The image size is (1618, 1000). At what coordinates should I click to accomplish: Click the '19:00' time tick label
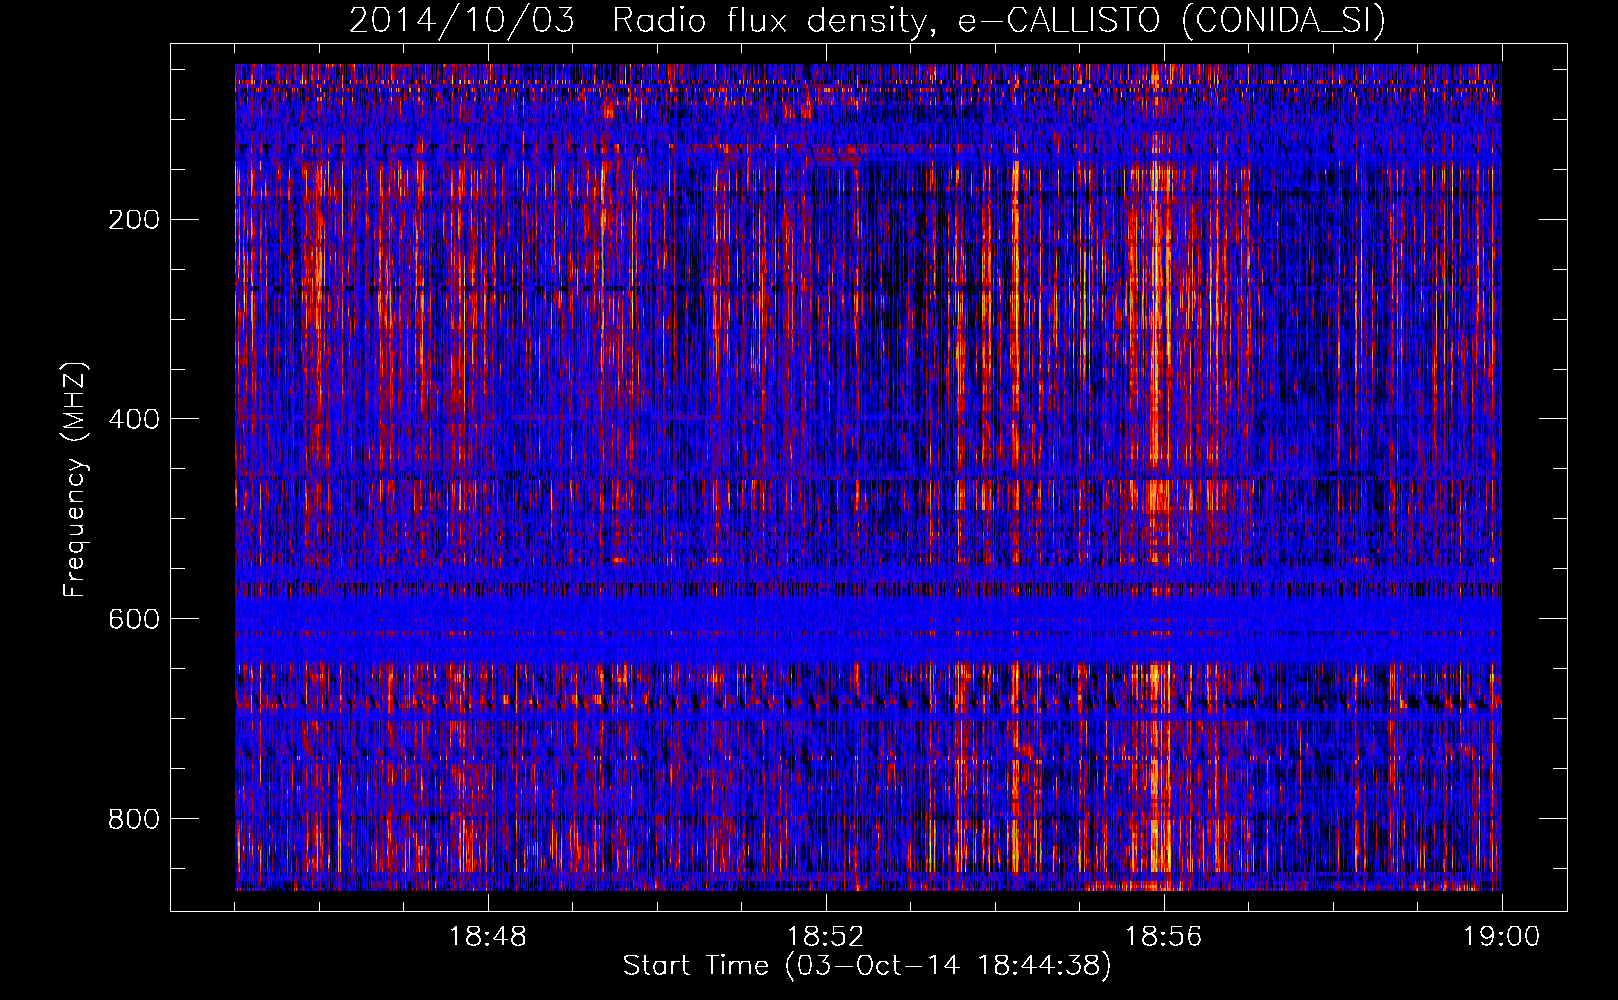pyautogui.click(x=1502, y=937)
